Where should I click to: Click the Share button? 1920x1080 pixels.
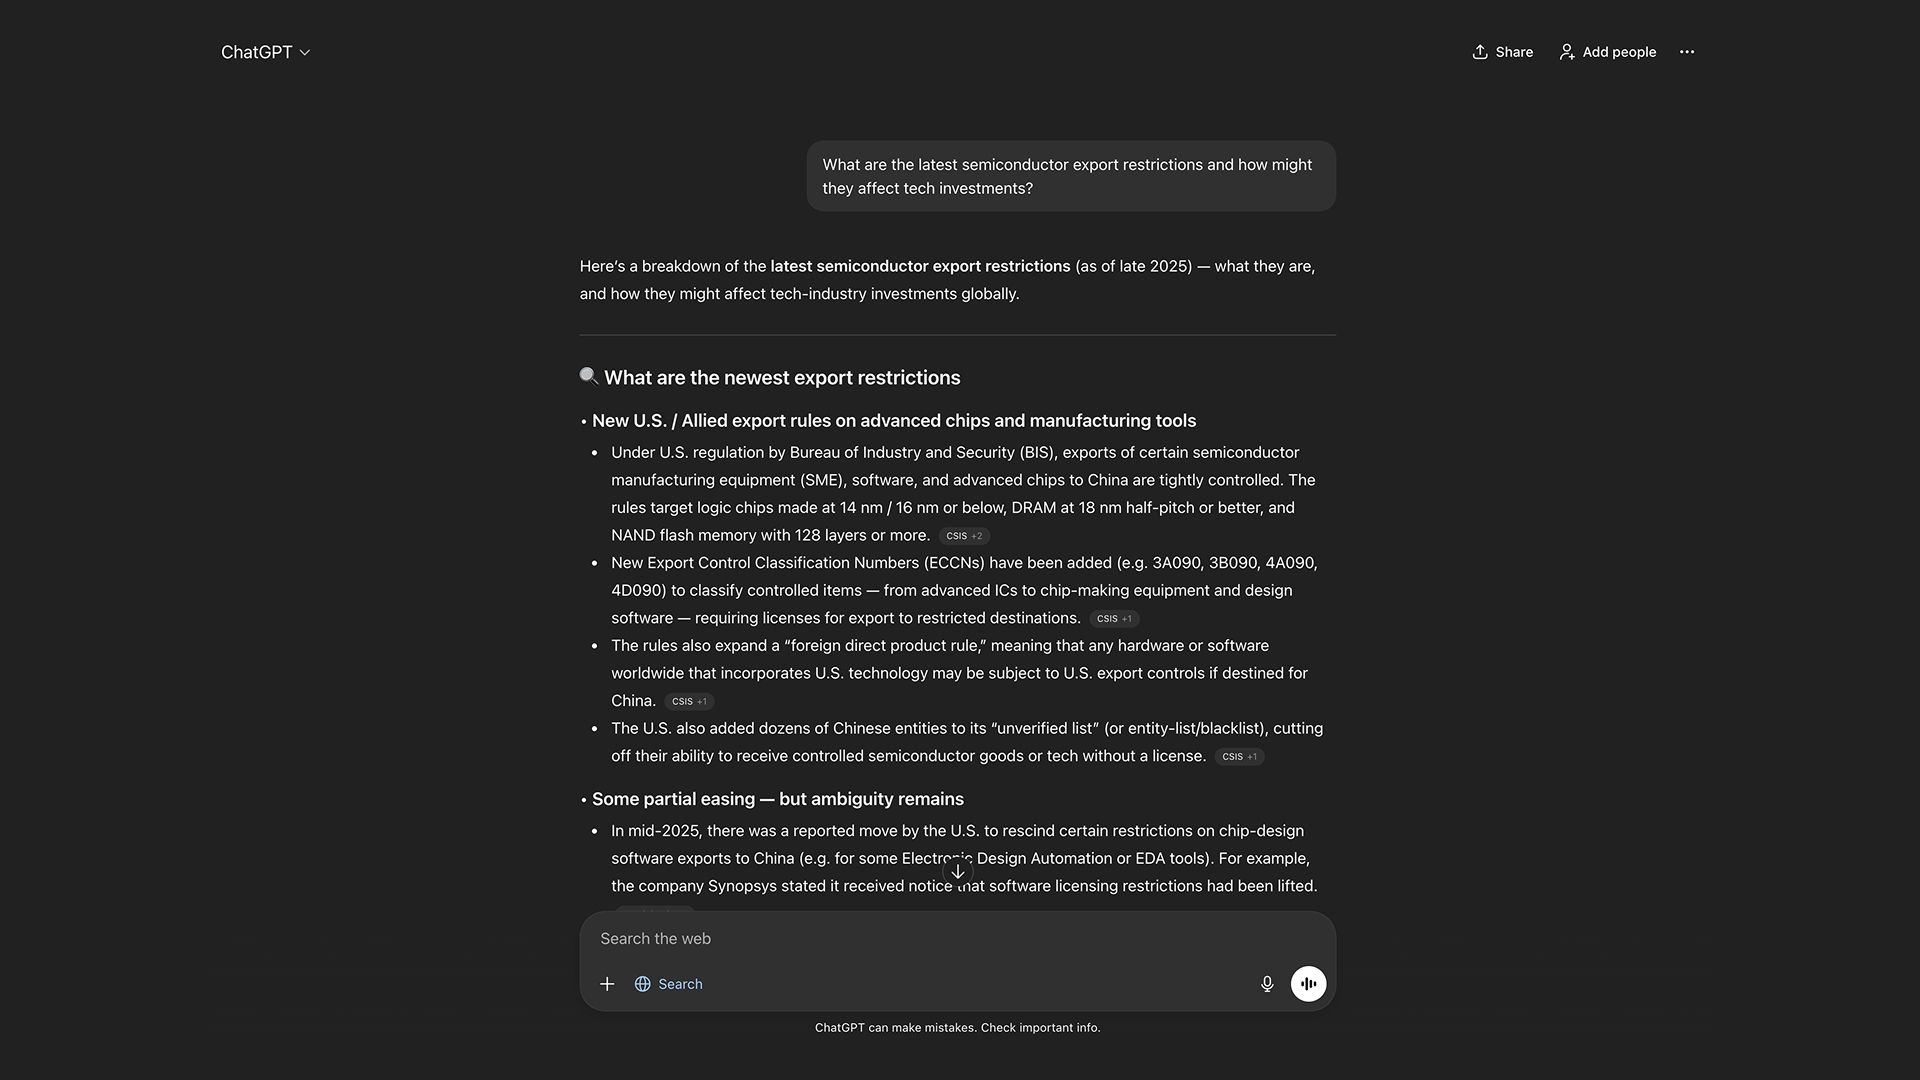click(1502, 51)
